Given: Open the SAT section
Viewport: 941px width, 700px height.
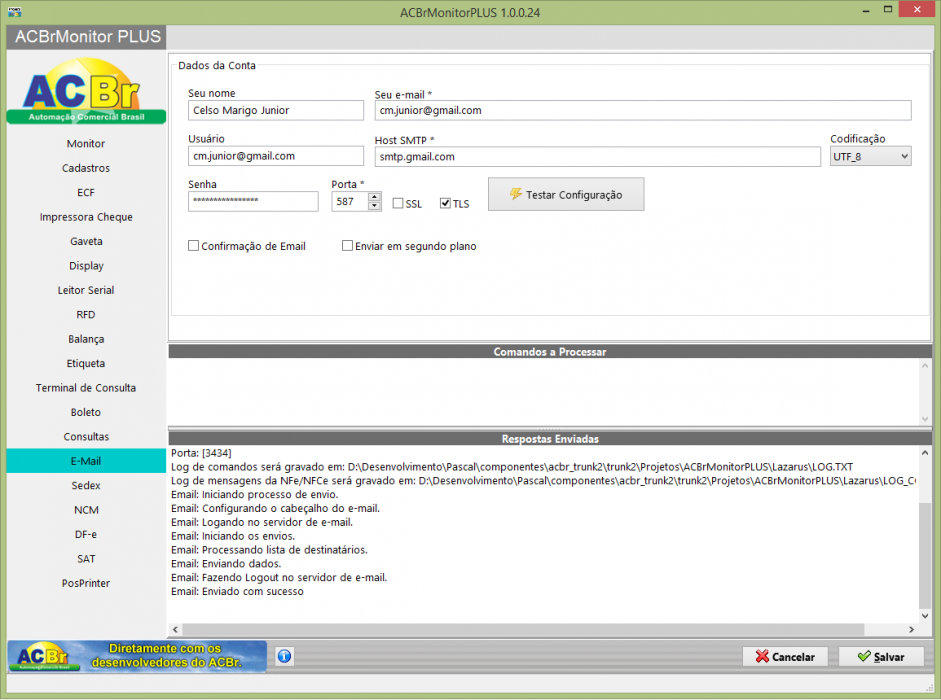Looking at the screenshot, I should pyautogui.click(x=86, y=559).
